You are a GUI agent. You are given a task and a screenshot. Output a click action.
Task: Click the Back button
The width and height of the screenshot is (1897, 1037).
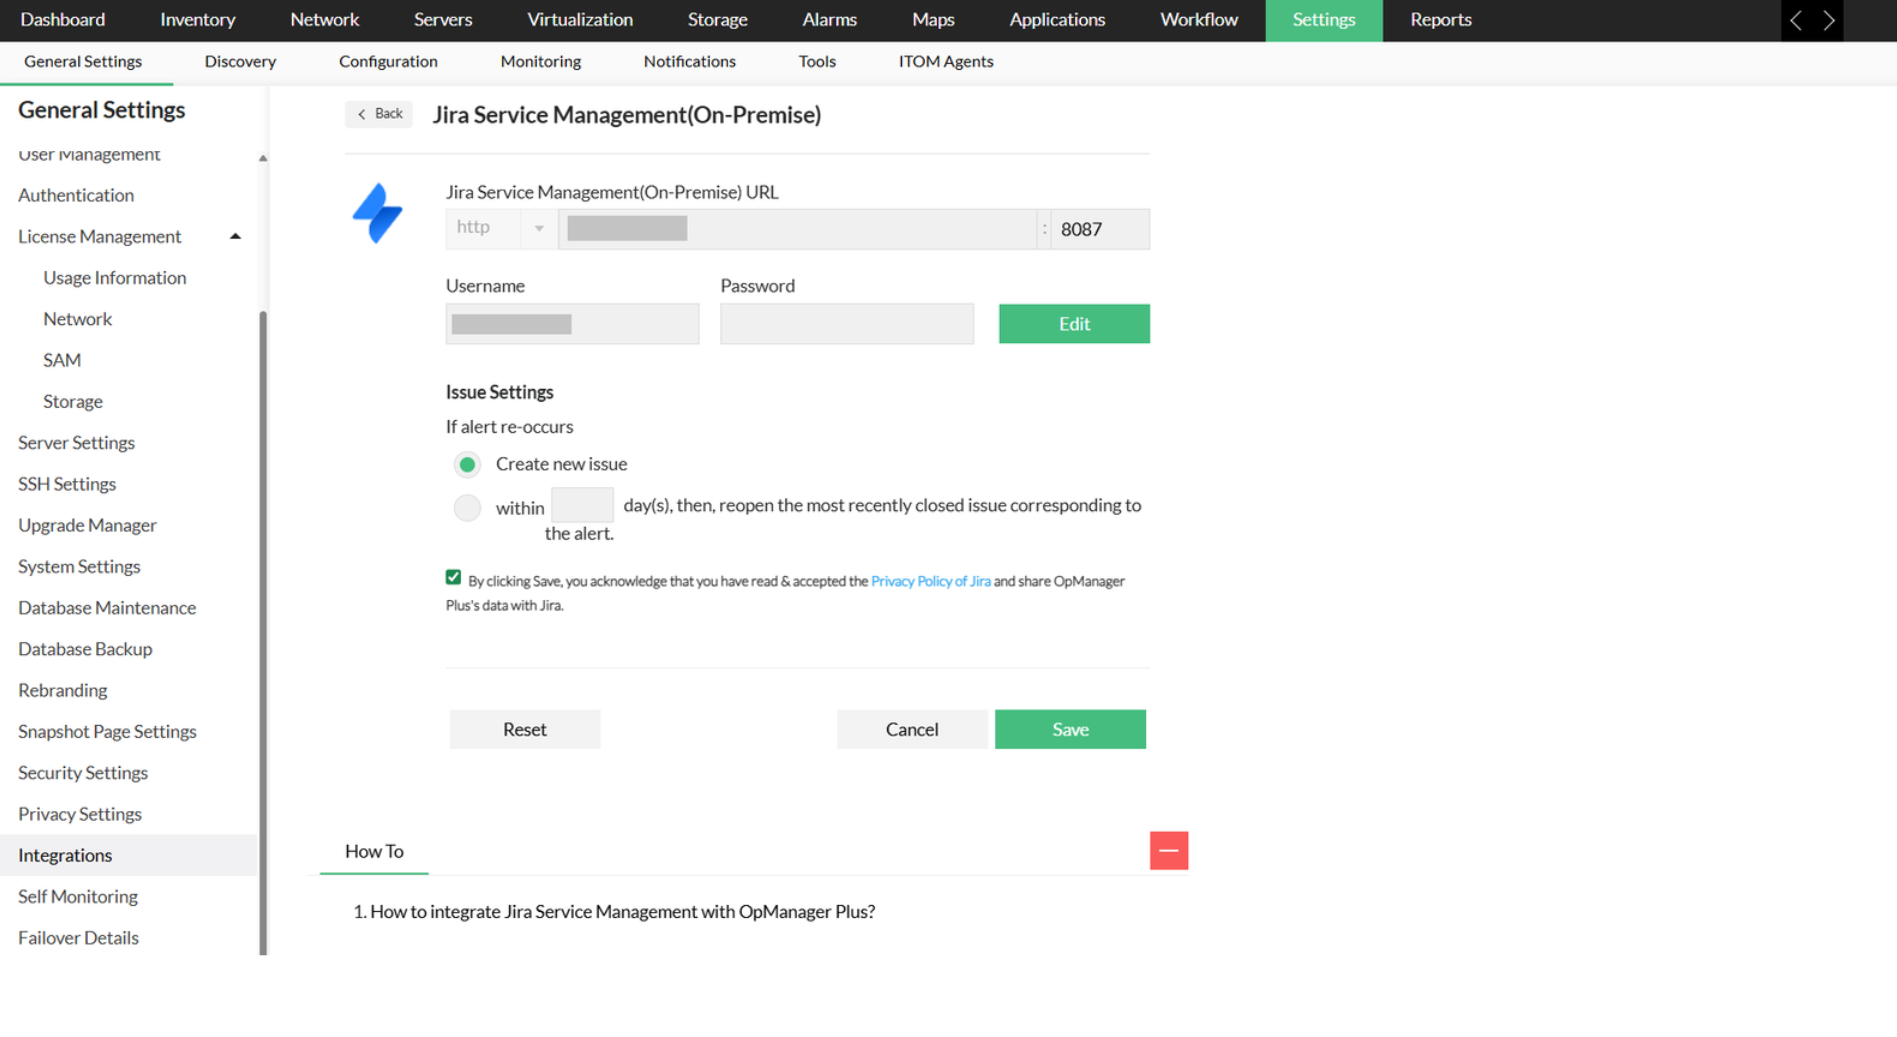point(379,114)
